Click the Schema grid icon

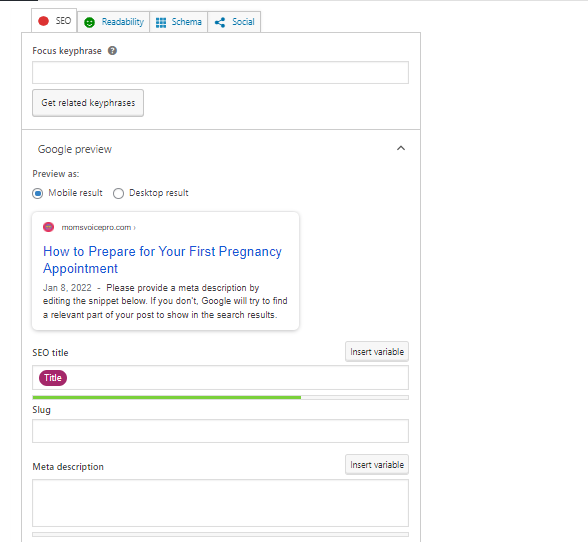(x=161, y=23)
